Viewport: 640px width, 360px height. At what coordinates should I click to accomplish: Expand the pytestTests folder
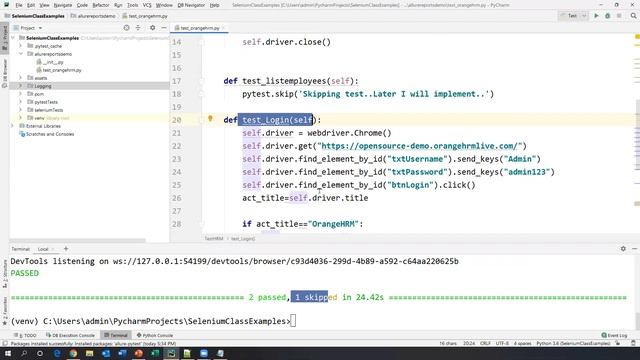tap(20, 102)
